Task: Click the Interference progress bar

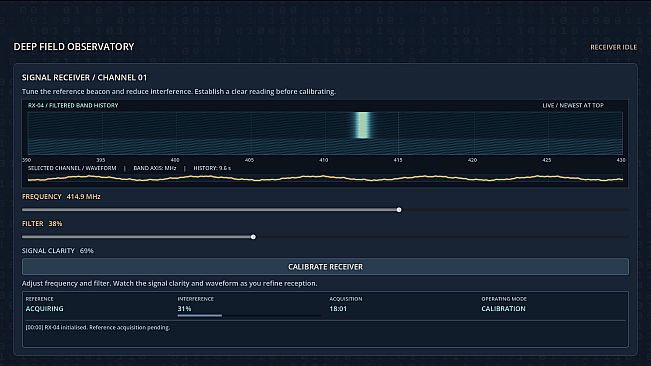Action: (249, 316)
